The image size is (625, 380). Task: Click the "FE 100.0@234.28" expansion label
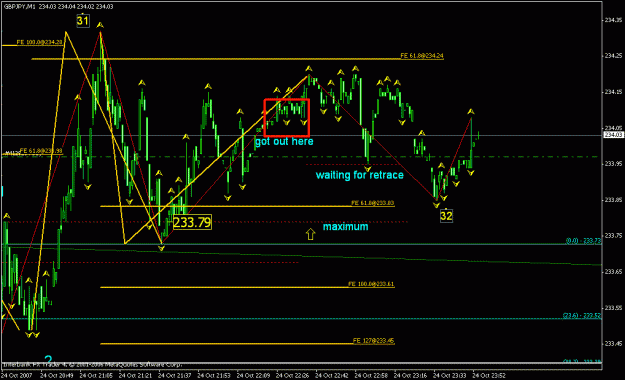(x=39, y=42)
